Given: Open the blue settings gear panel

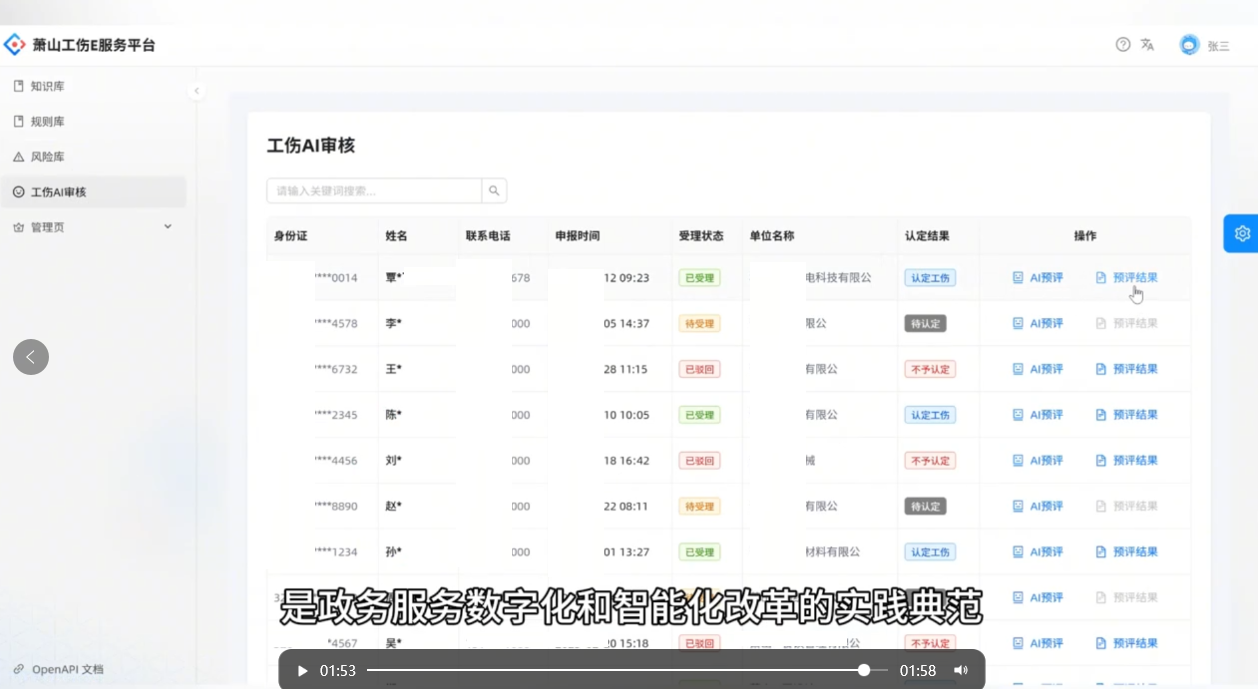Looking at the screenshot, I should click(x=1241, y=233).
